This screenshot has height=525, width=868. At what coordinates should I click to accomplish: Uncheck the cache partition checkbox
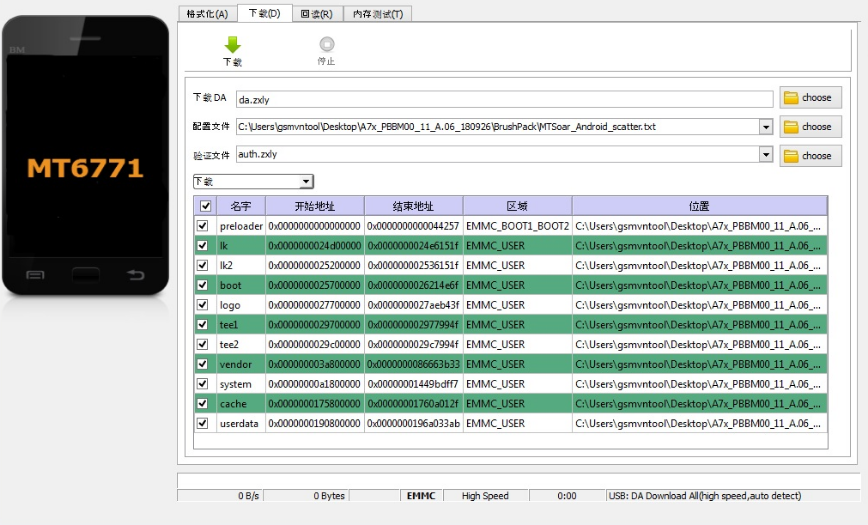click(203, 404)
